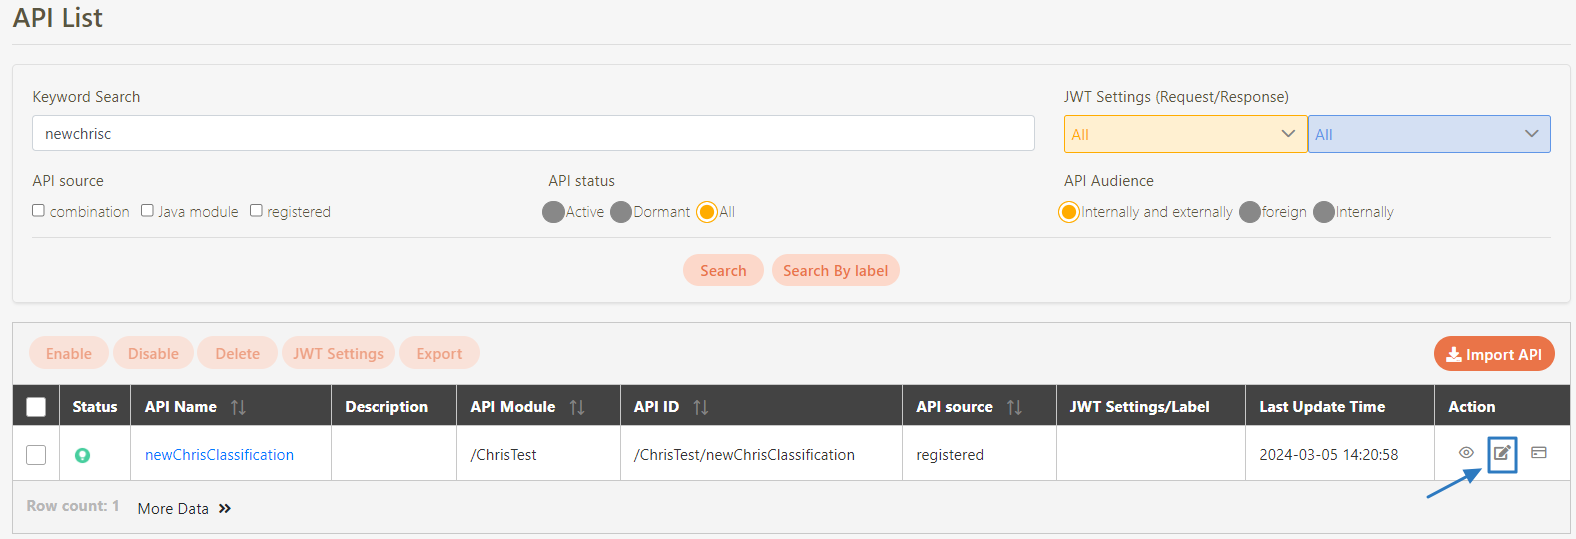Expand the JWT Response settings dropdown
The width and height of the screenshot is (1576, 539).
(x=1428, y=134)
